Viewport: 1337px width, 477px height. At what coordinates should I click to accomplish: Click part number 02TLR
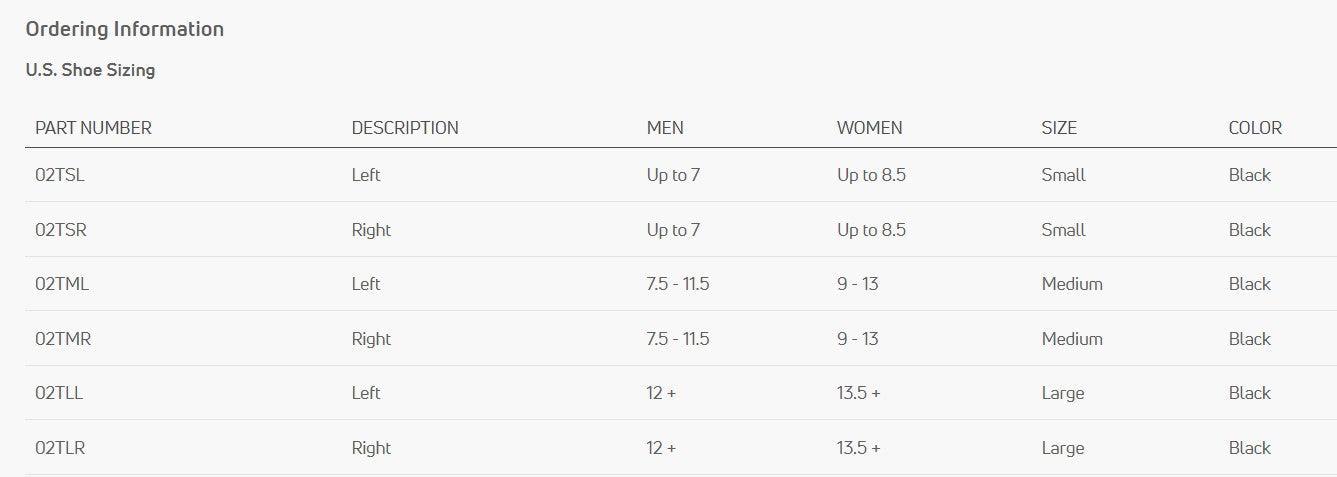click(x=60, y=448)
